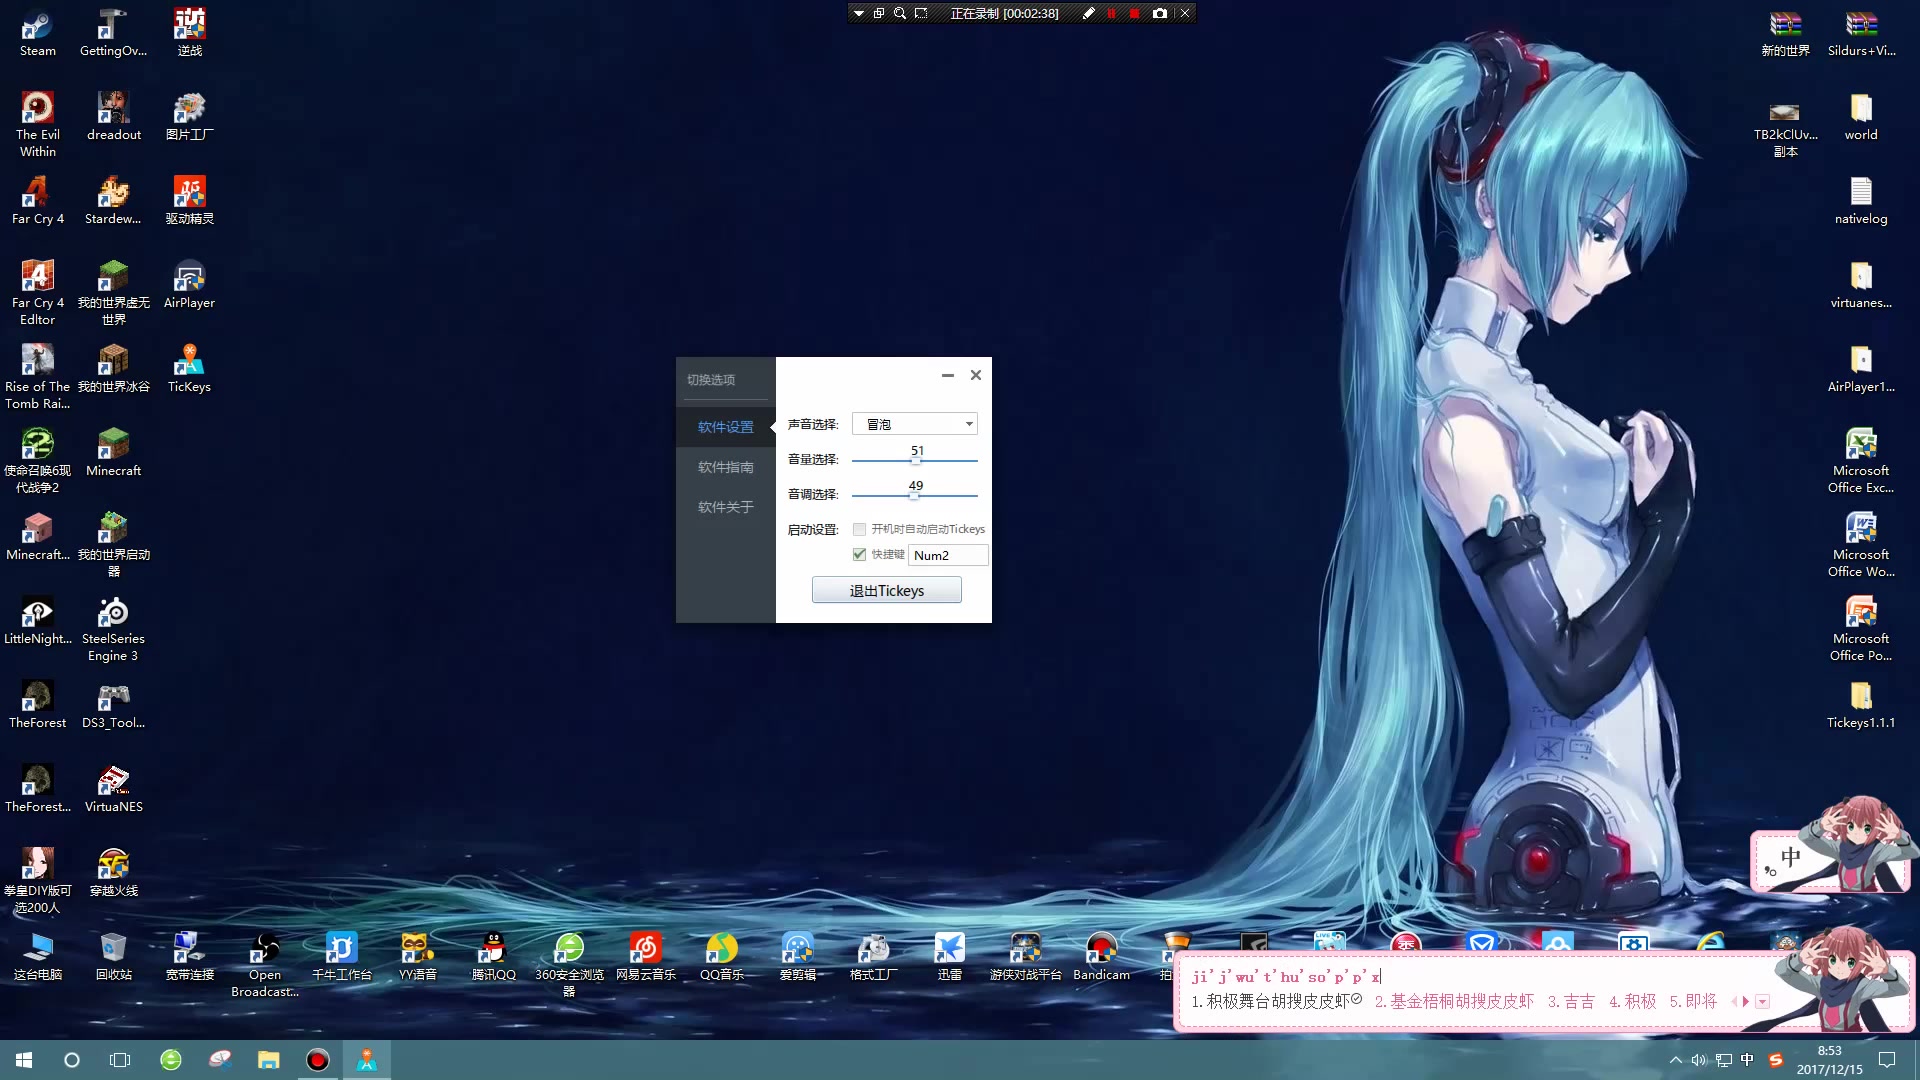
Task: Open Cortana circle on taskbar
Action: [72, 1060]
